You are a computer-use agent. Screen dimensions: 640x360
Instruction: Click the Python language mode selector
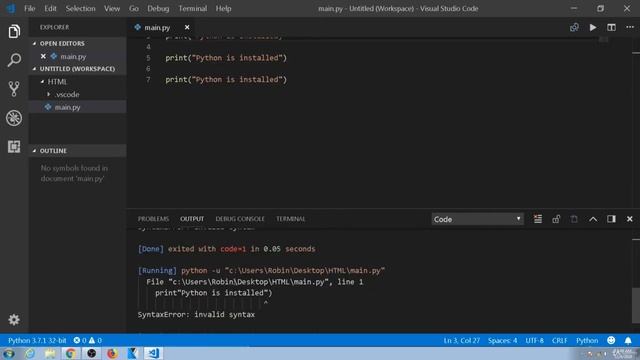click(587, 340)
